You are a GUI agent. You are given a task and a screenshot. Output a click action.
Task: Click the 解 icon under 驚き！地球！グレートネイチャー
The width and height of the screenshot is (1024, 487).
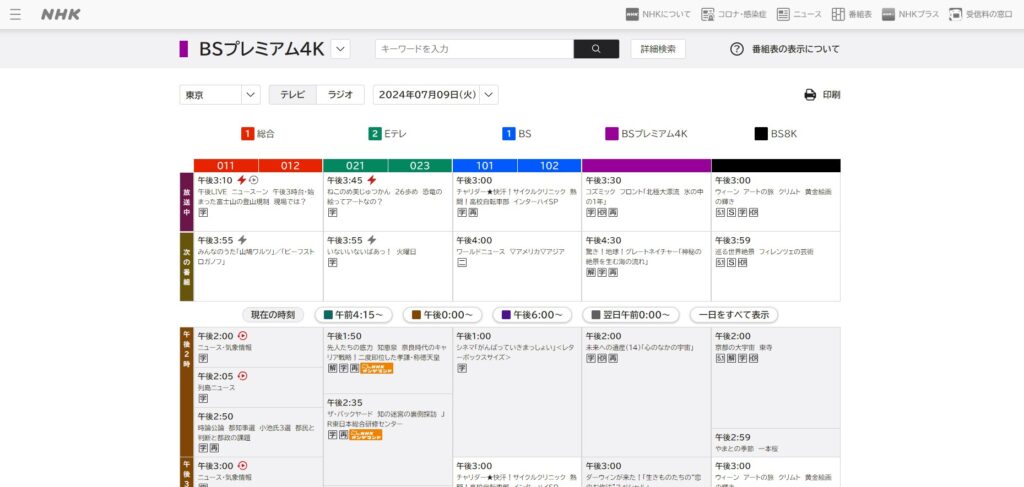point(590,273)
